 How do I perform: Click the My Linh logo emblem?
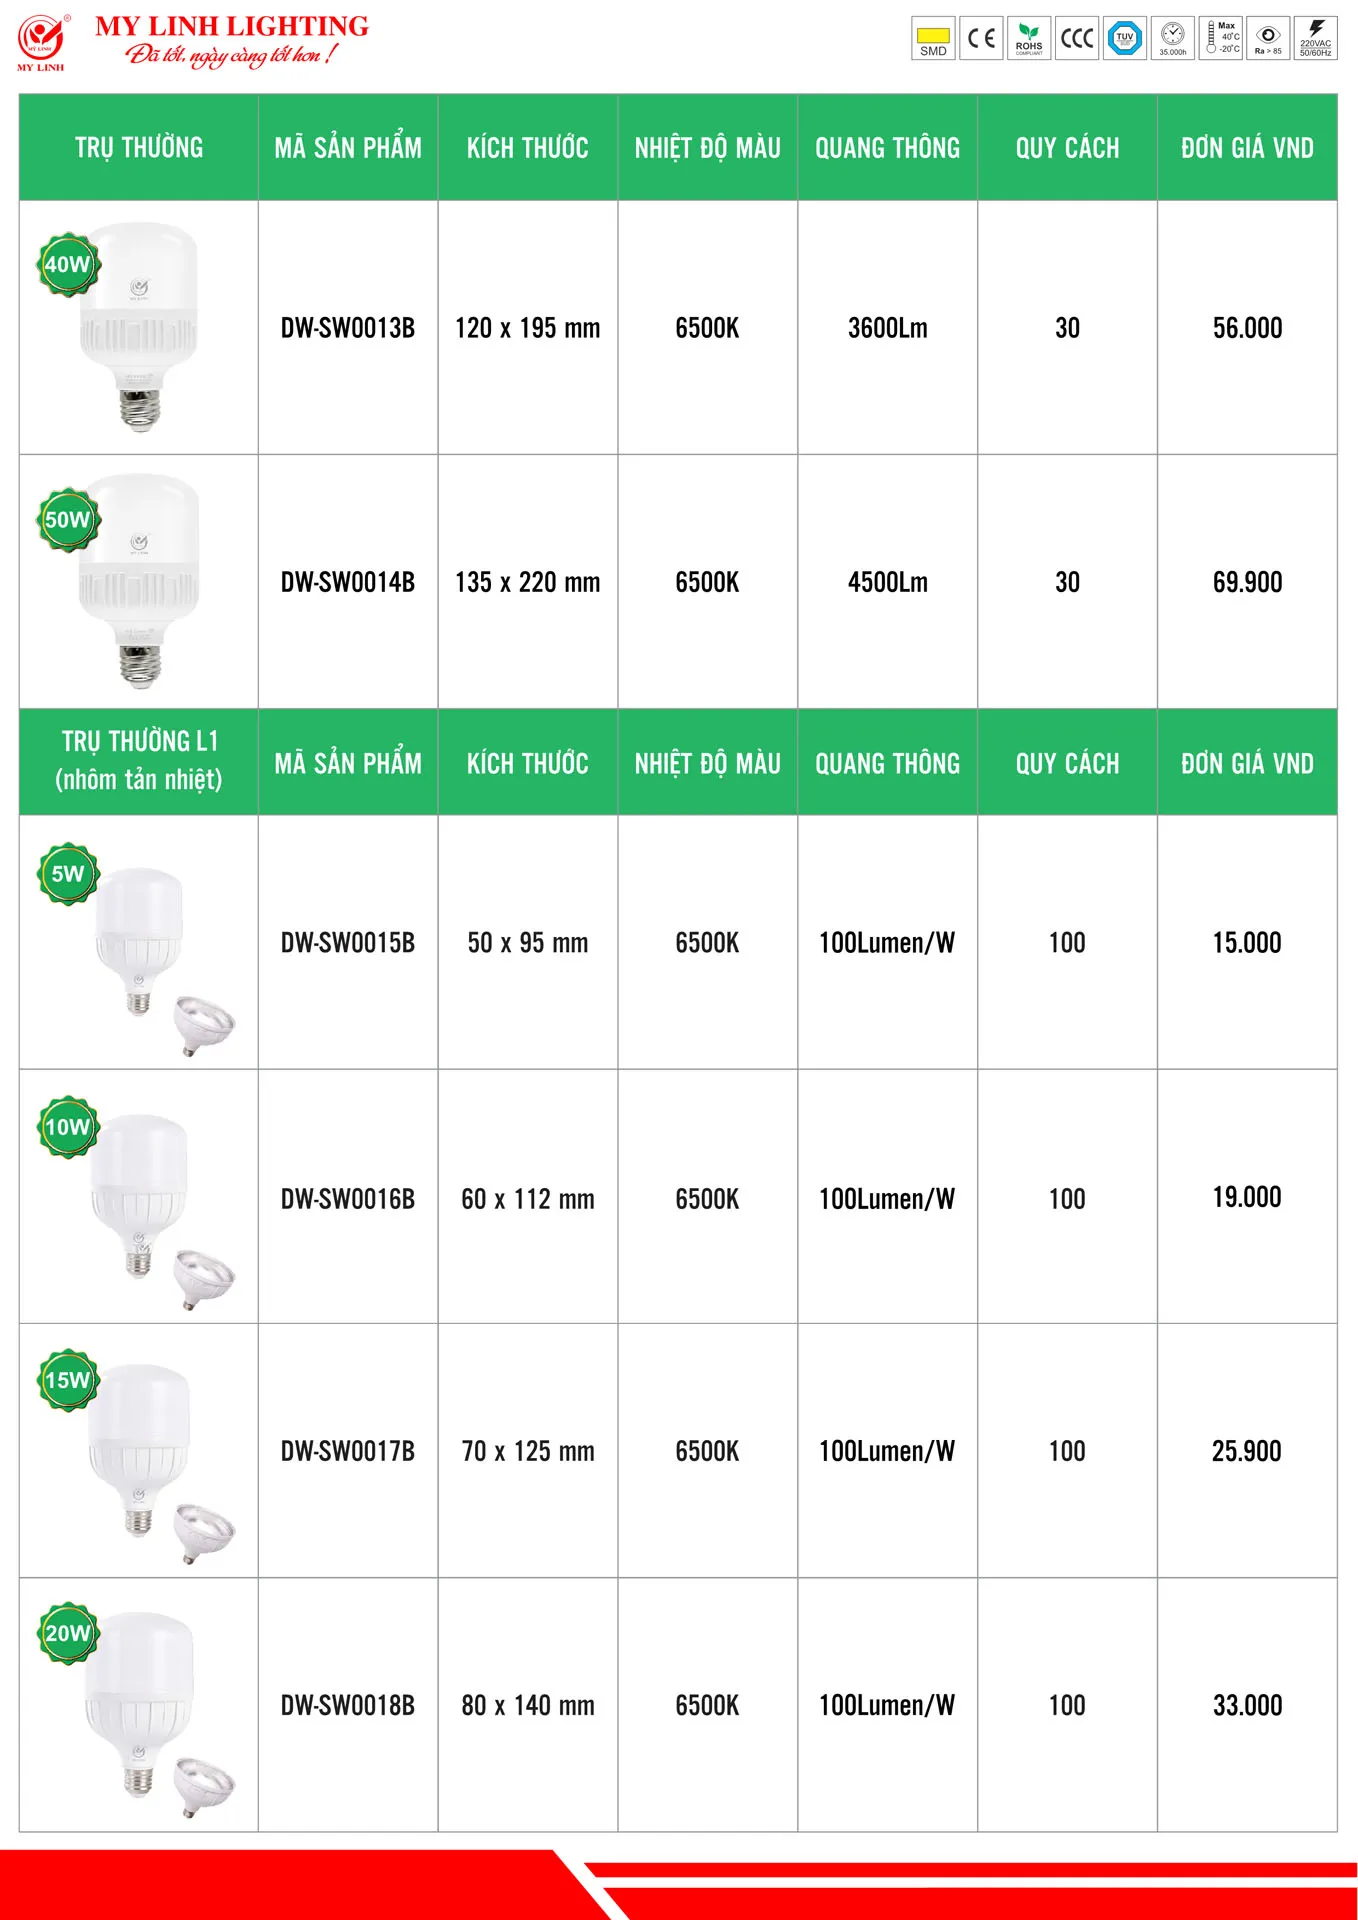click(x=41, y=41)
